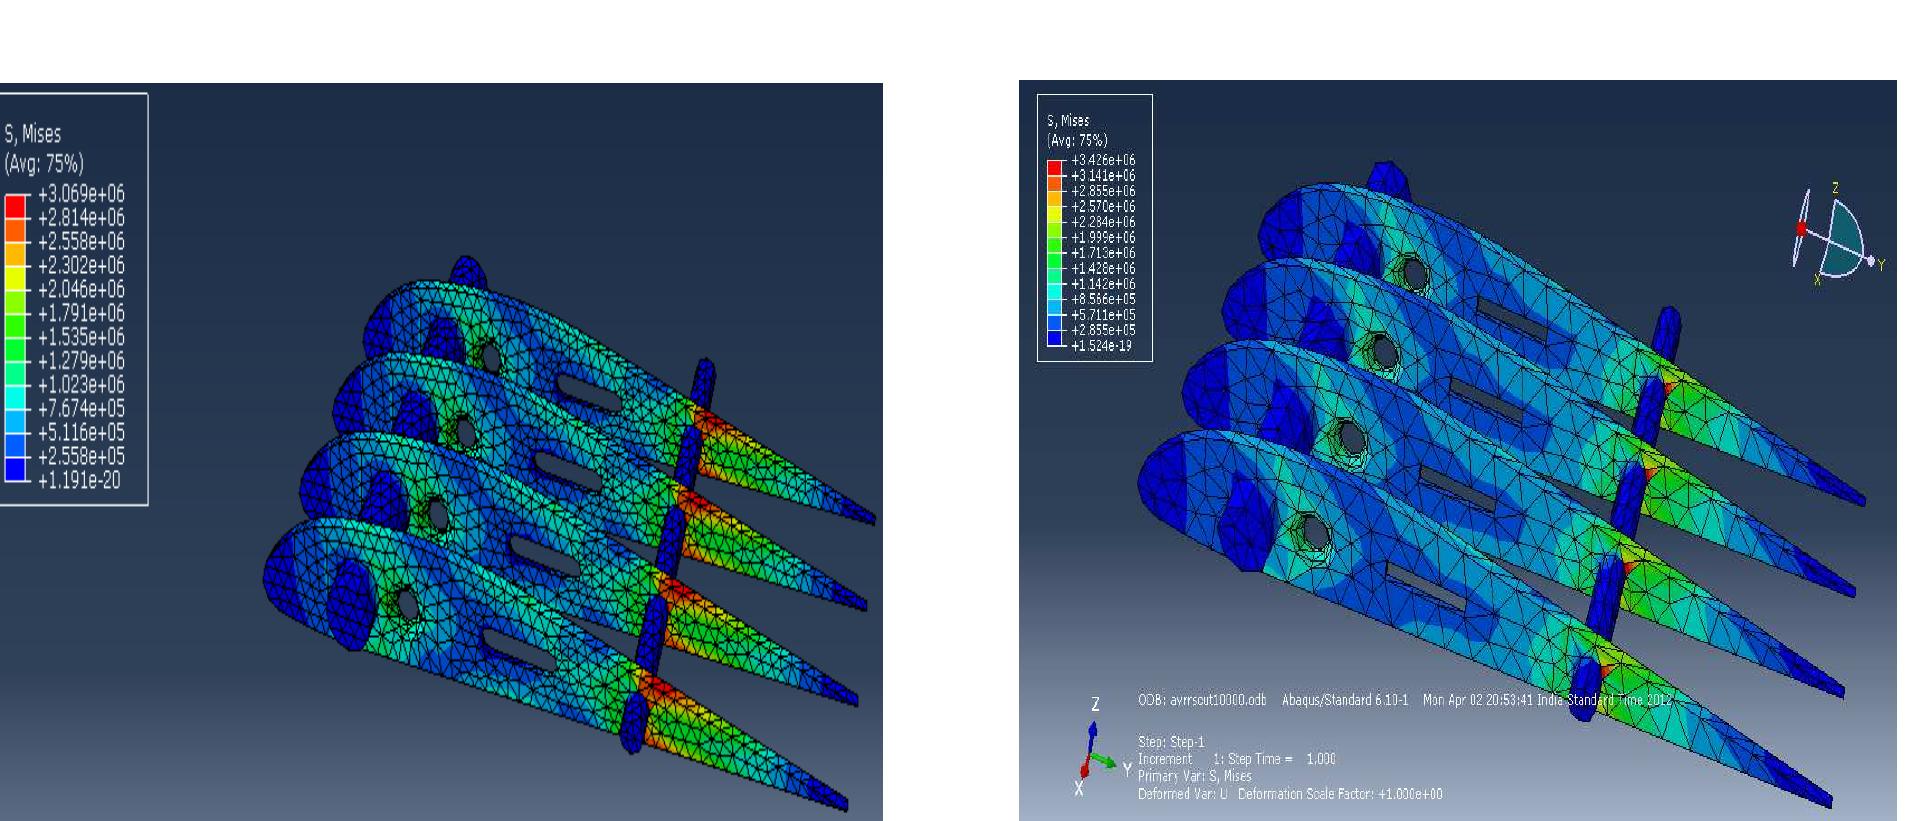Click legend value +1.191e-20

(79, 480)
